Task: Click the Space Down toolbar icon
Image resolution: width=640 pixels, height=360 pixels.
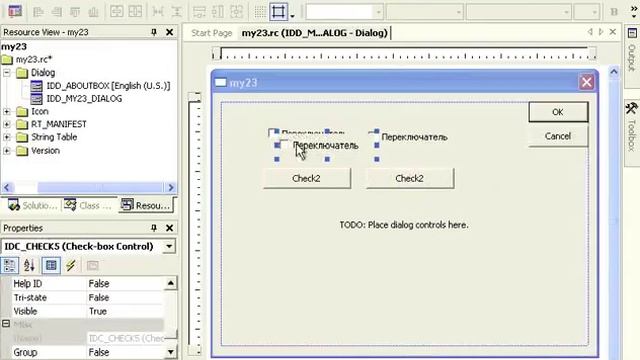Action: [177, 11]
